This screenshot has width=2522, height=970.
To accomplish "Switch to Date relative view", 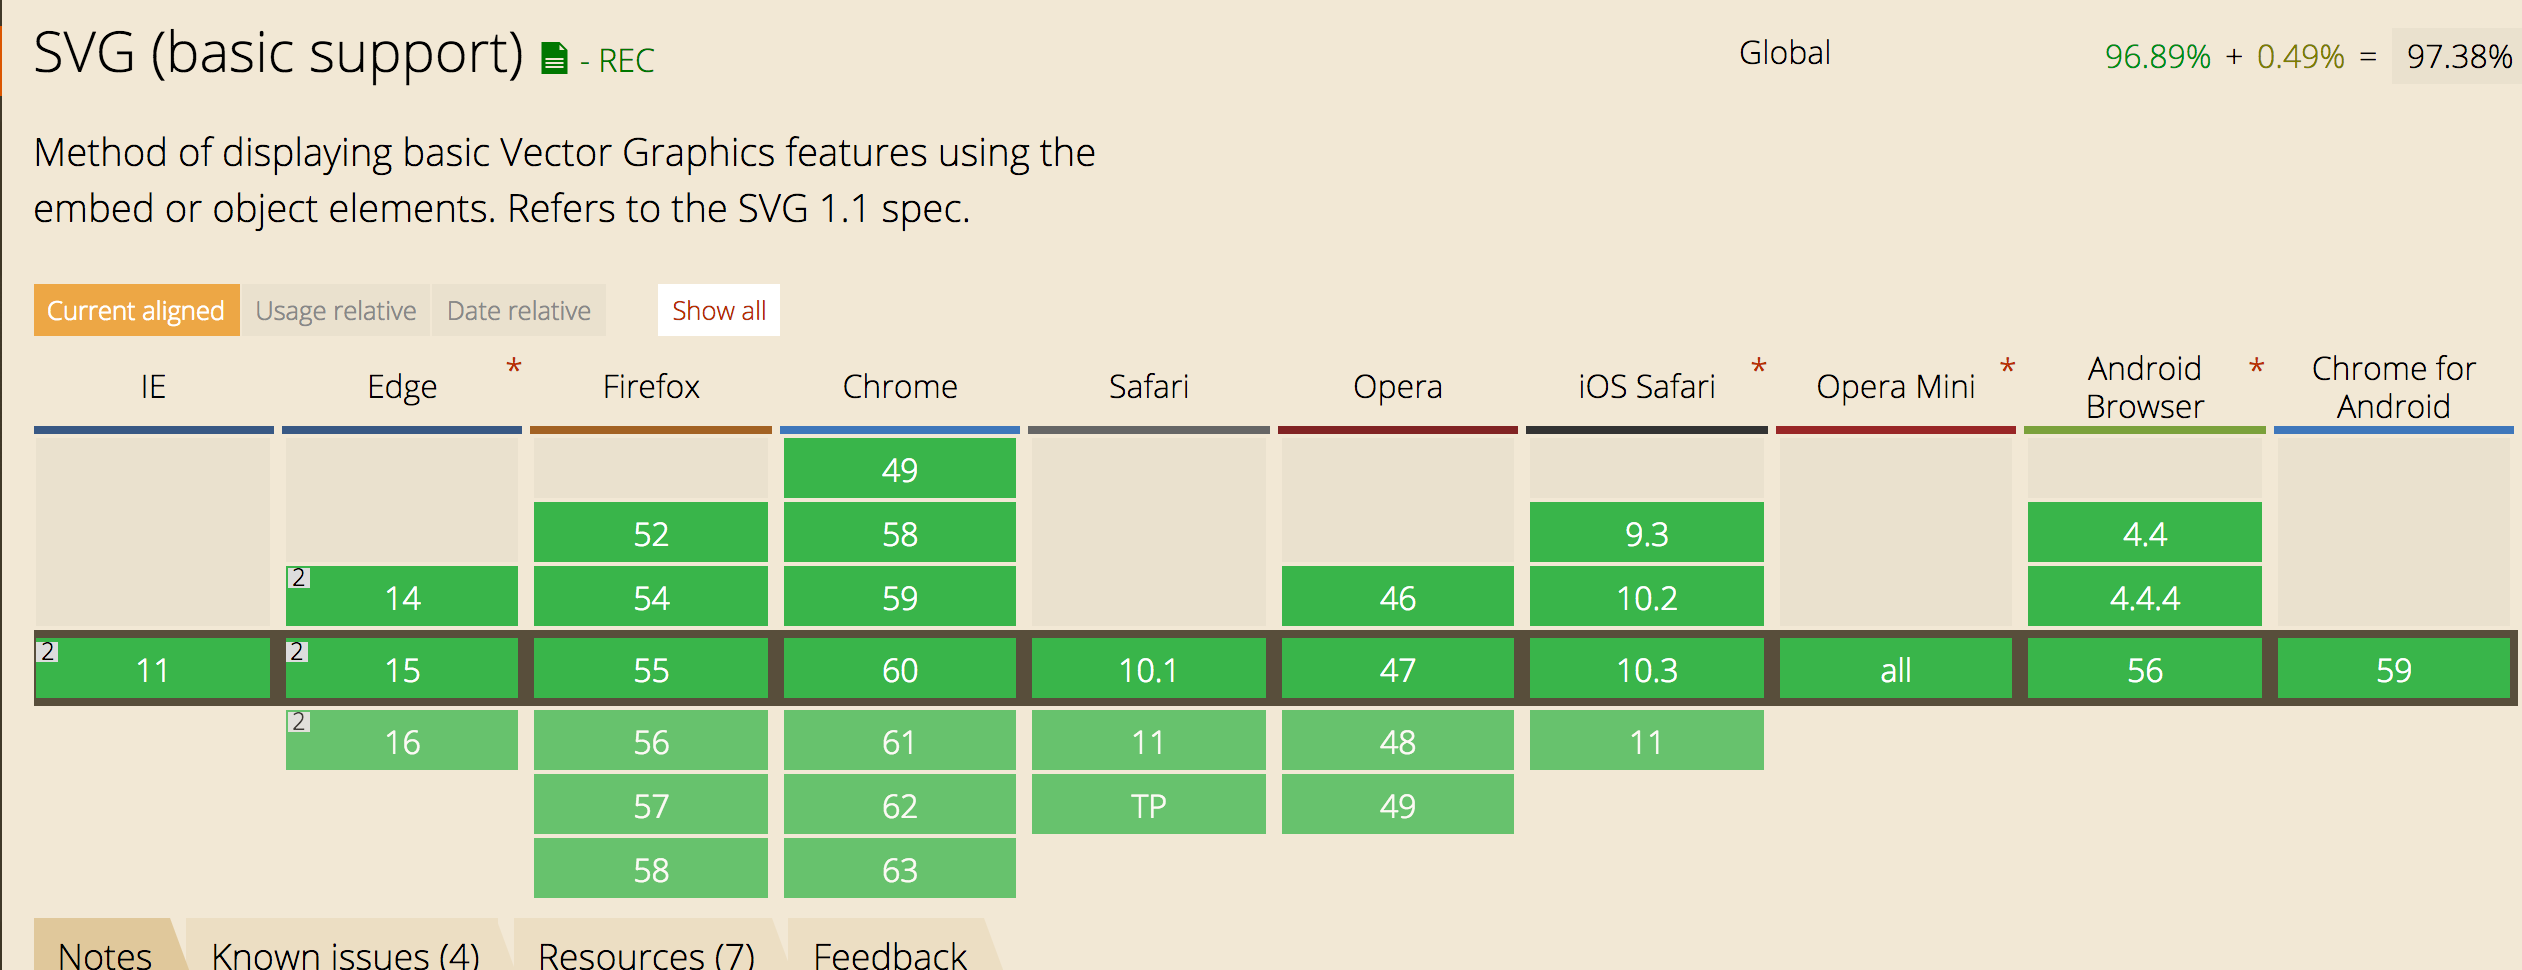I will [519, 310].
